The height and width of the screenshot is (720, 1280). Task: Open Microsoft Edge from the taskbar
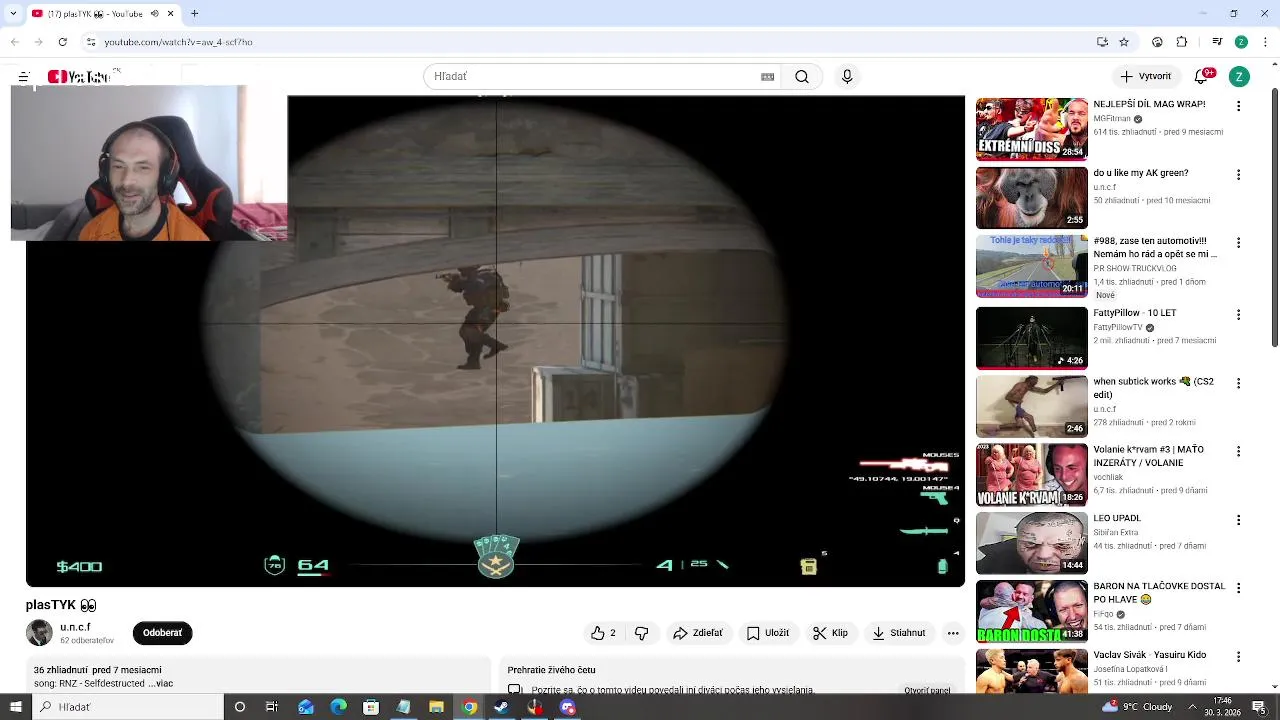click(x=339, y=707)
